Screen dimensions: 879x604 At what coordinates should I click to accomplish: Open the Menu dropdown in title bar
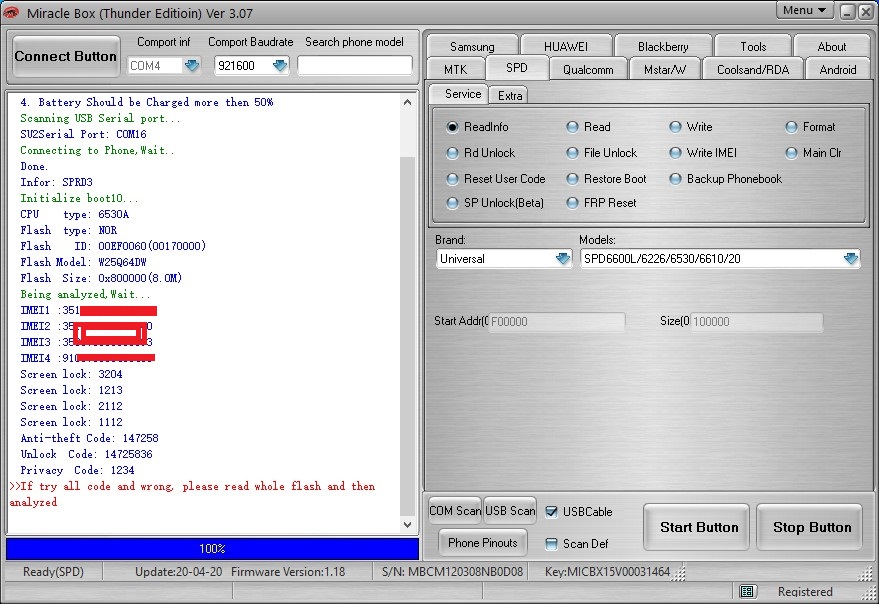(804, 10)
